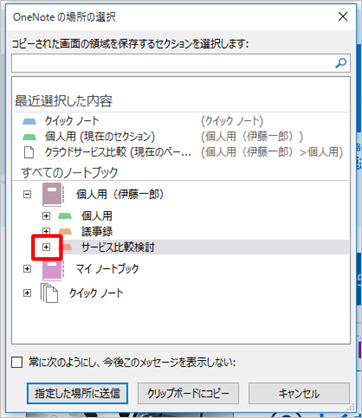Click the green 個人用 section tab icon in tree
Image resolution: width=362 pixels, height=418 pixels.
click(65, 216)
